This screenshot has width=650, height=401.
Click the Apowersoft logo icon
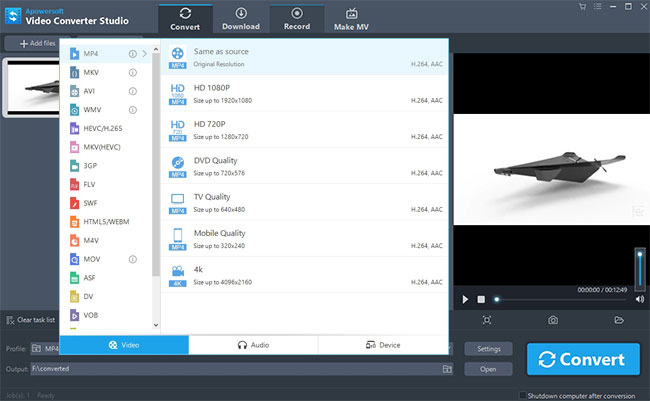coord(13,16)
